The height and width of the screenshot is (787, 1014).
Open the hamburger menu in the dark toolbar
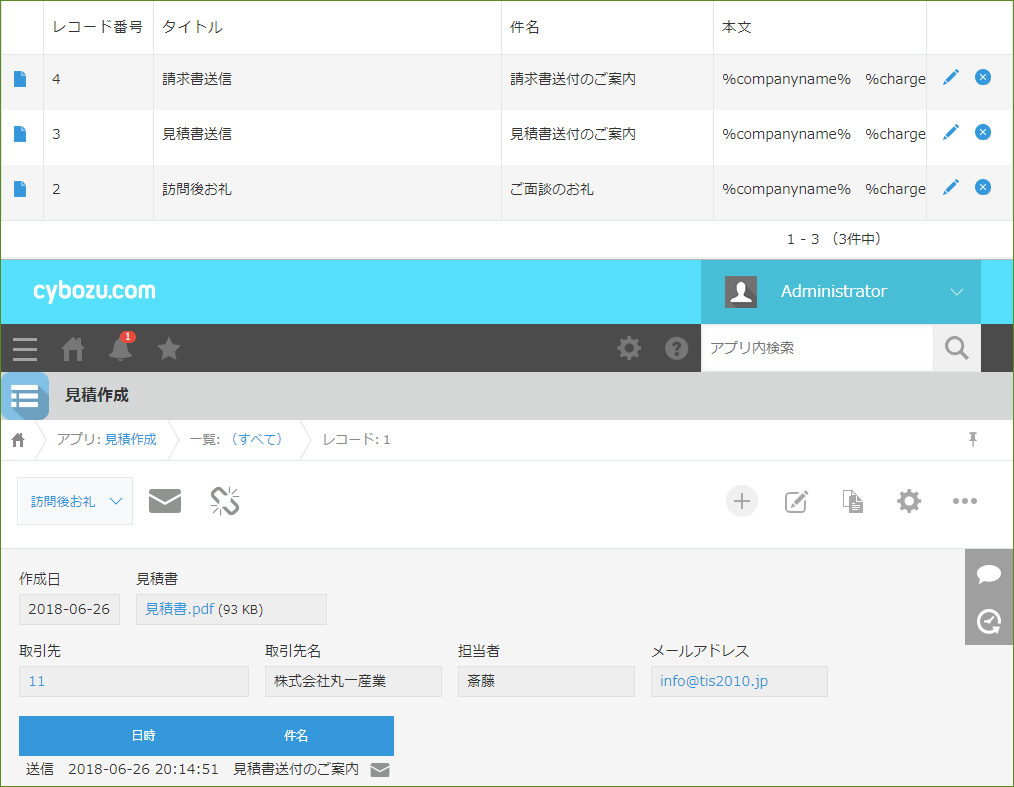(25, 349)
